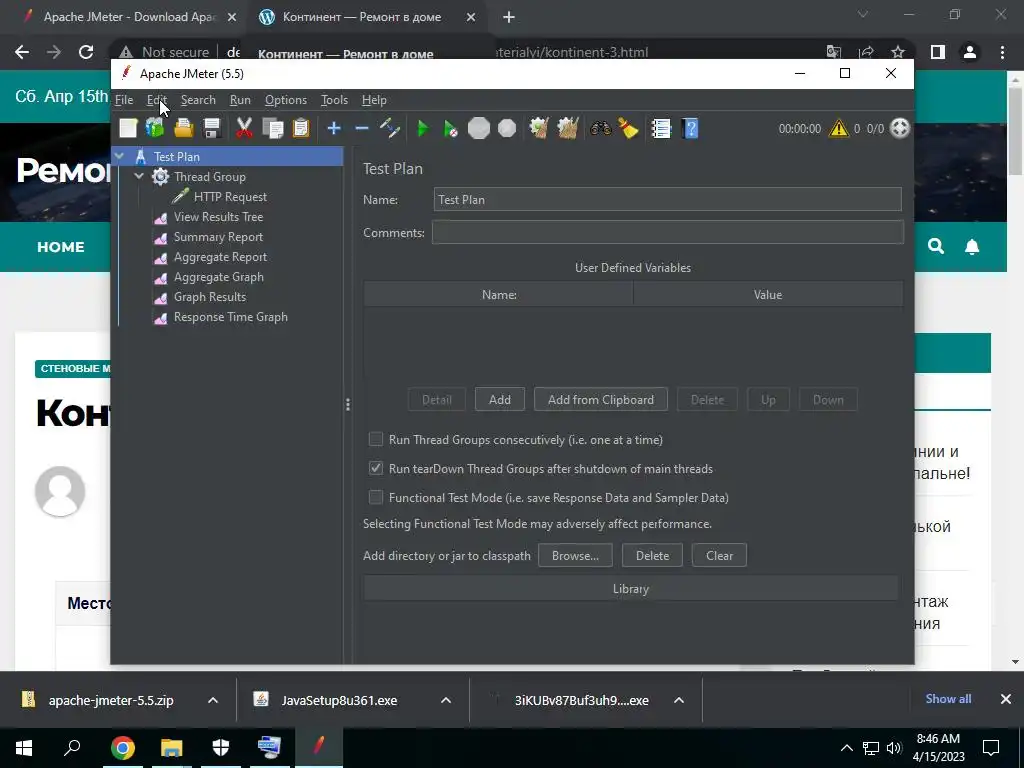Click the Copy icon in JMeter toolbar
This screenshot has height=768, width=1024.
[x=272, y=128]
